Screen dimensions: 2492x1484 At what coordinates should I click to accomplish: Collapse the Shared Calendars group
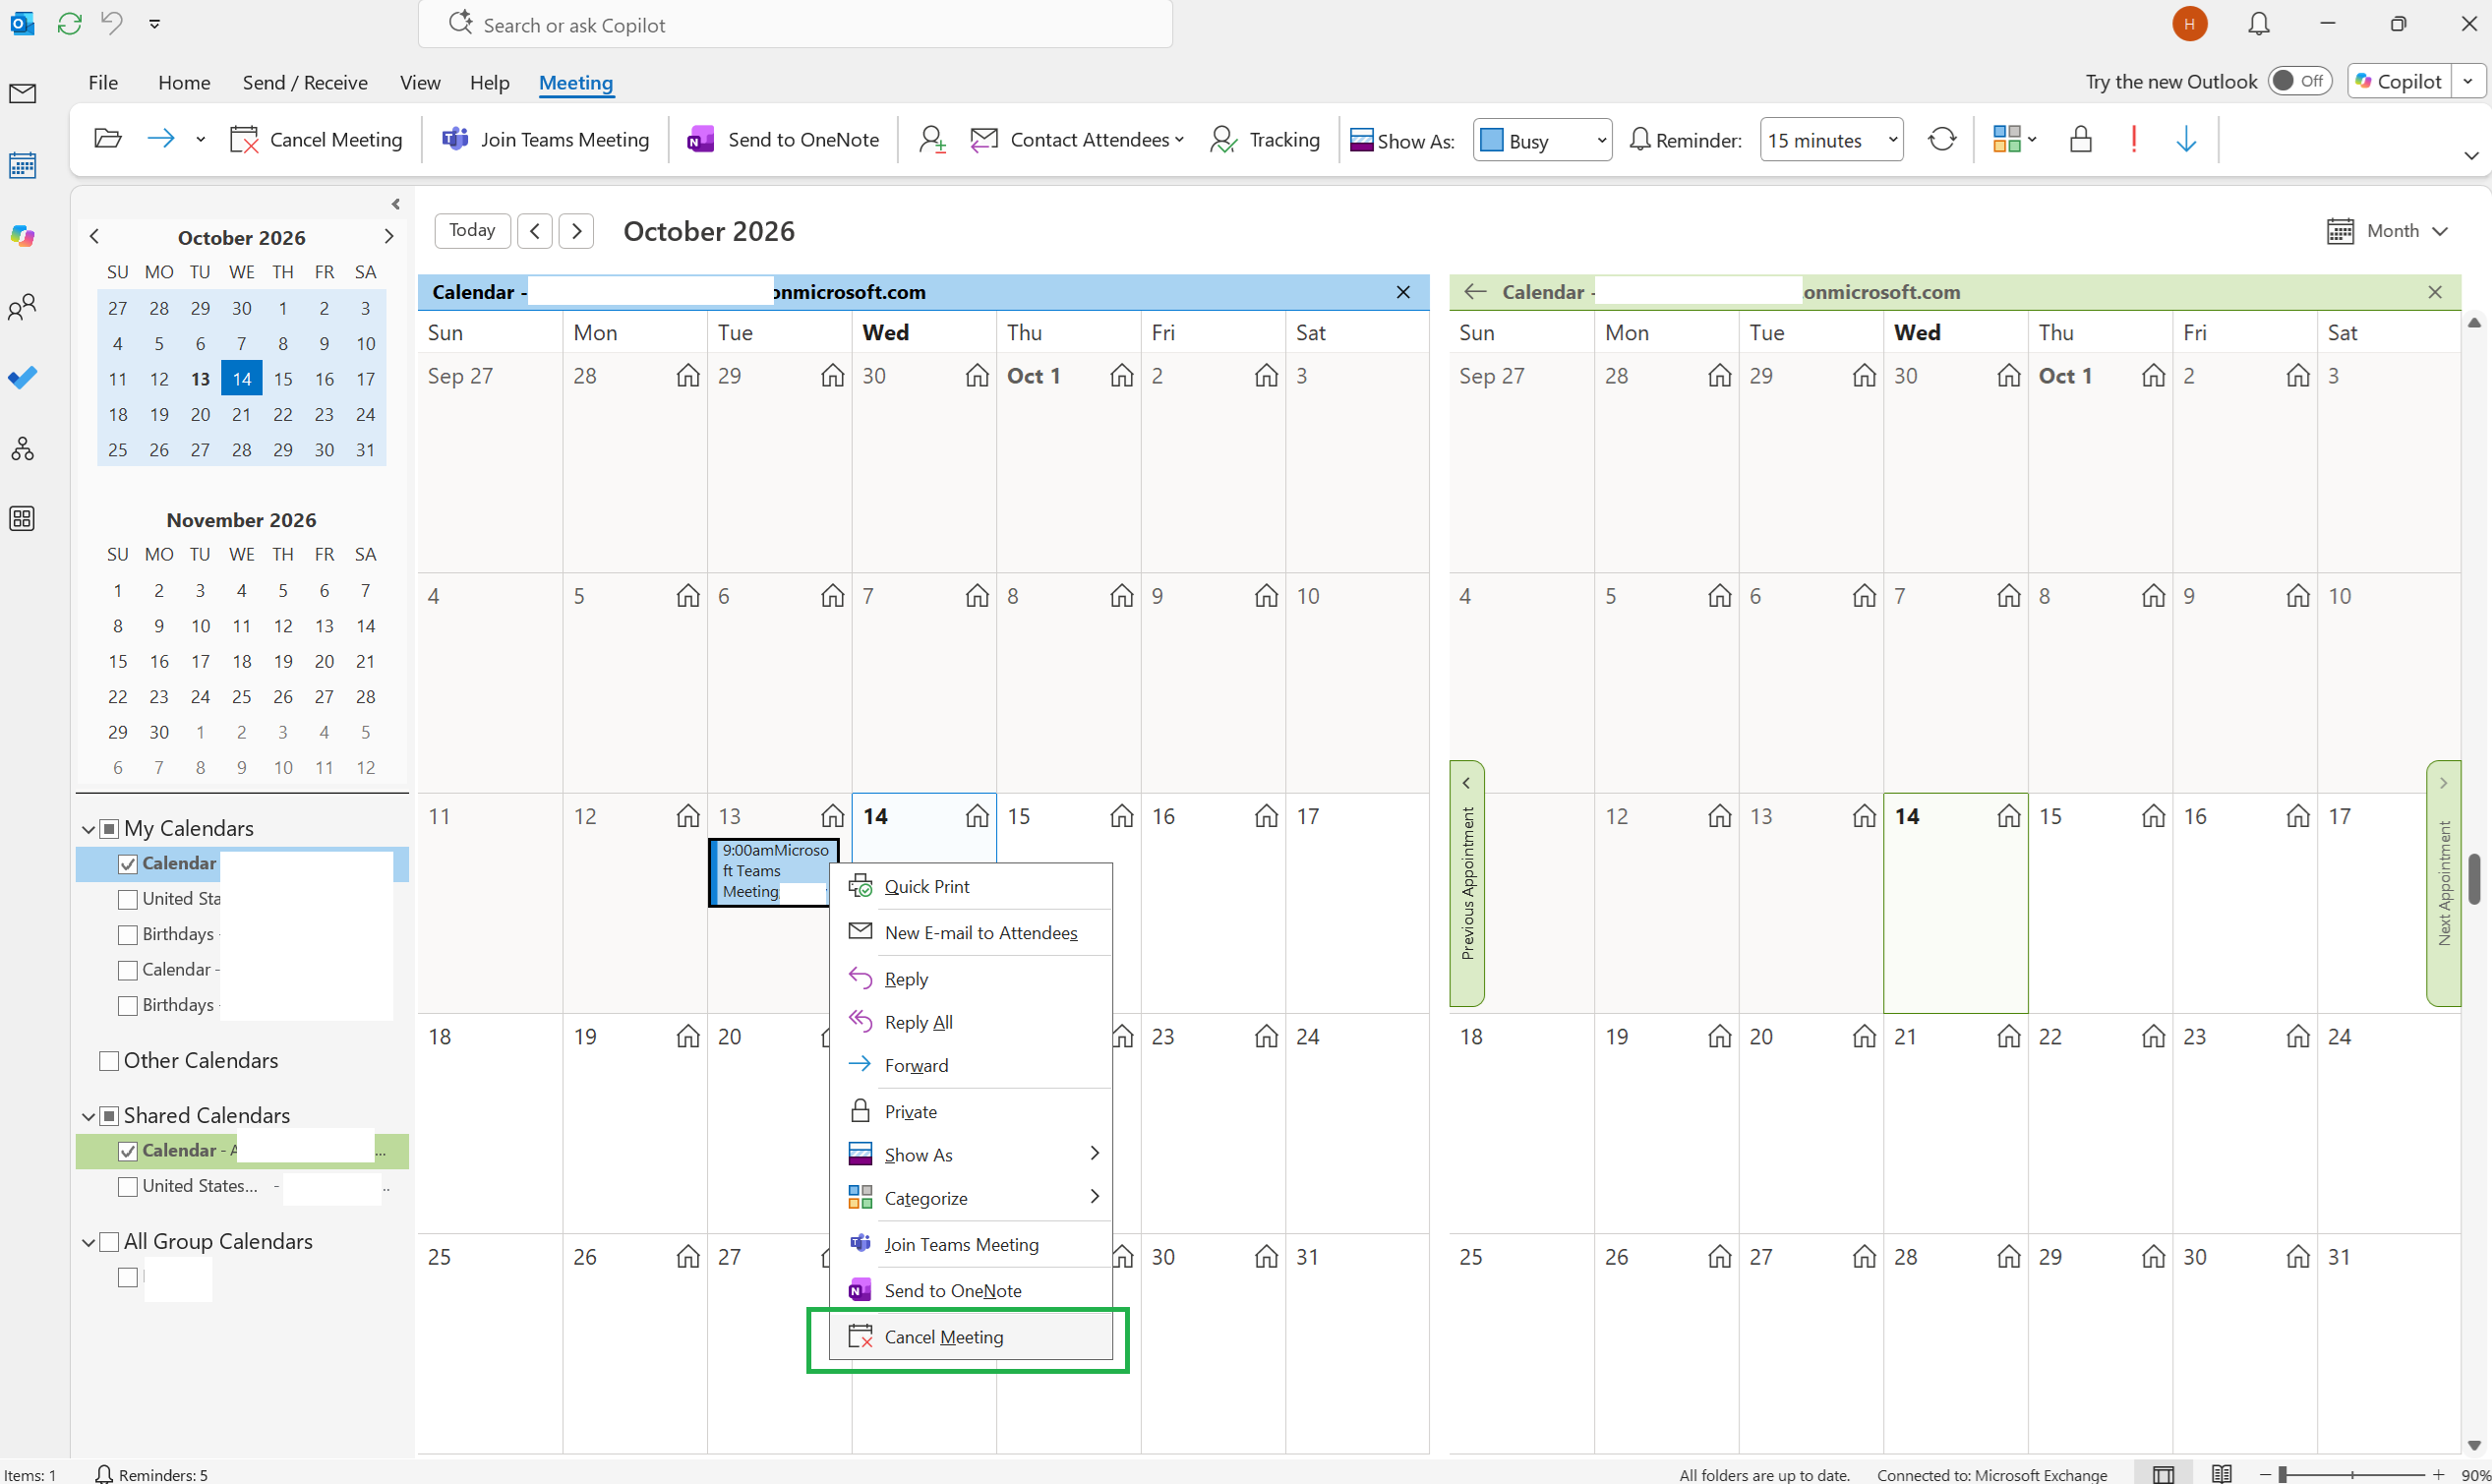[x=88, y=1116]
